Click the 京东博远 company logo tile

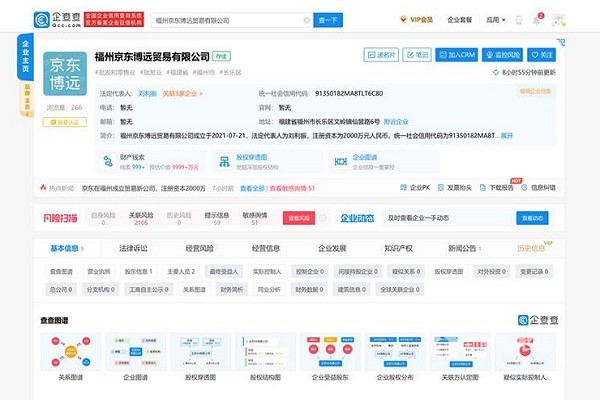tap(65, 74)
